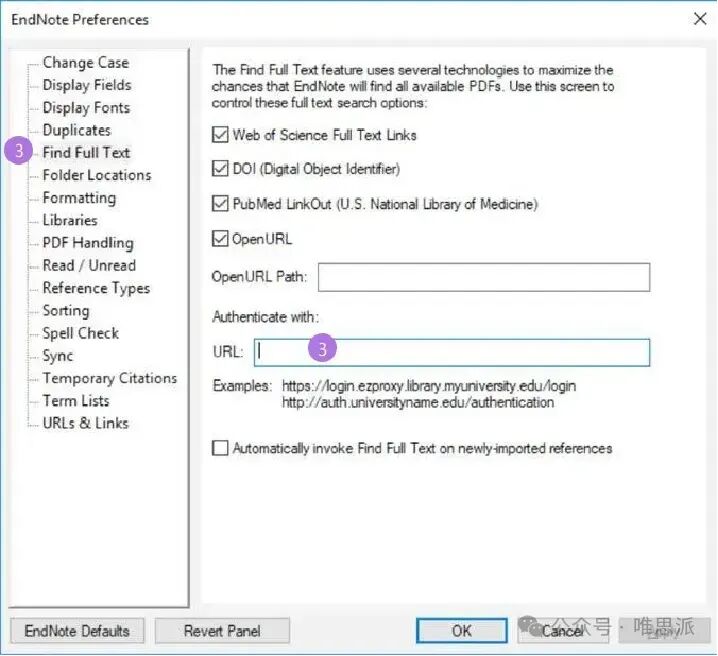Select URLs & Links category
This screenshot has width=718, height=656.
click(x=86, y=423)
